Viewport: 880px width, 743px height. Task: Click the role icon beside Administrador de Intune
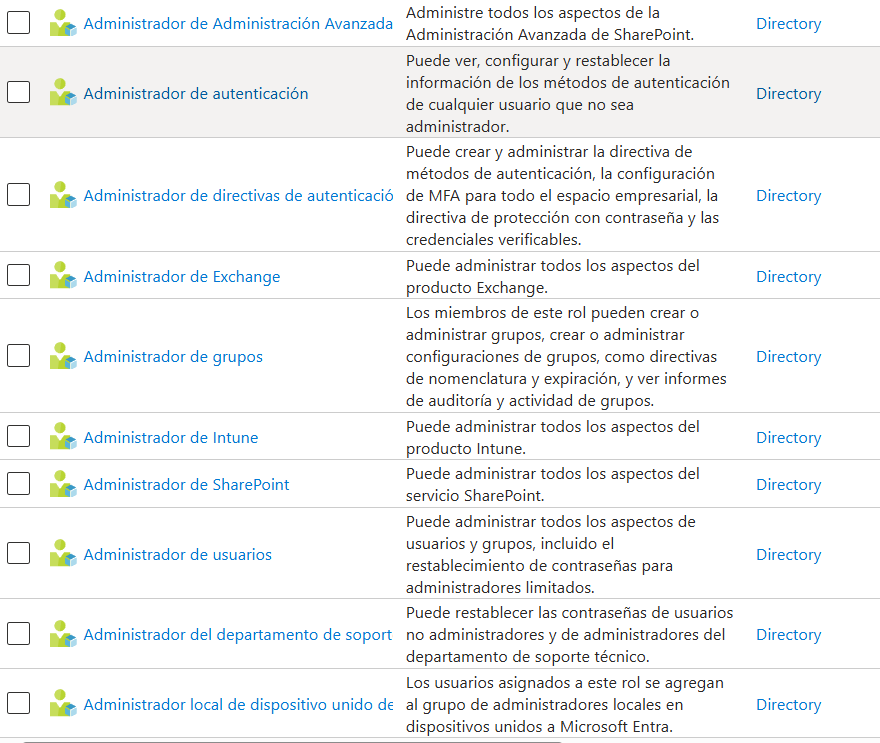point(63,437)
